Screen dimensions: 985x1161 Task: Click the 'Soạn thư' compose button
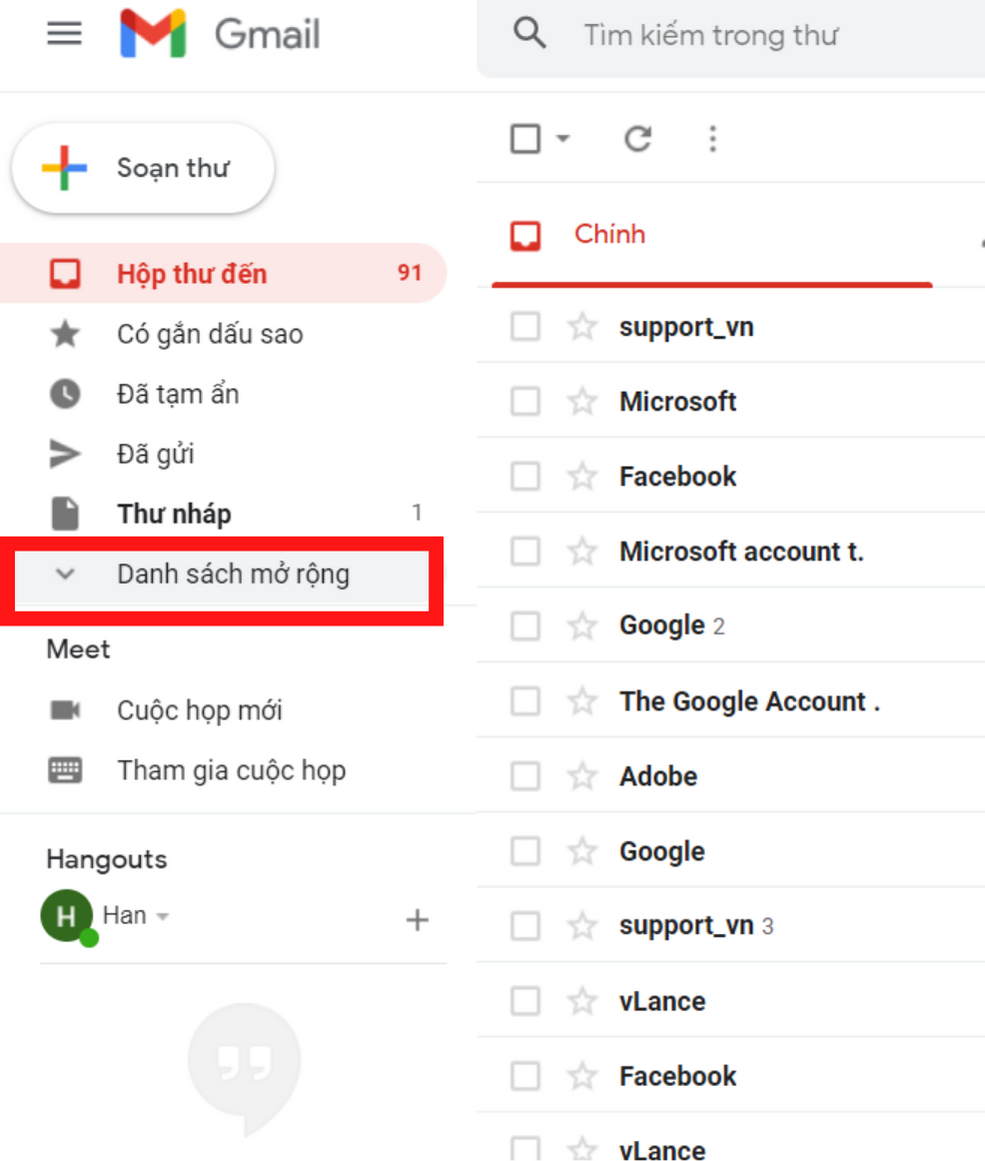click(143, 168)
